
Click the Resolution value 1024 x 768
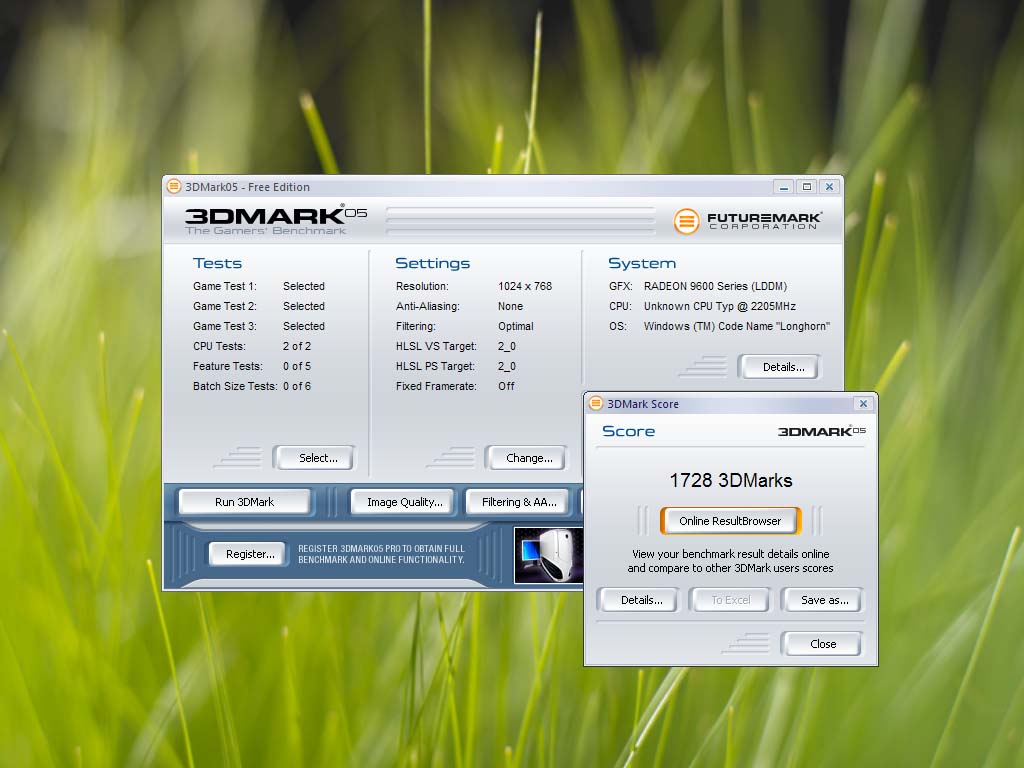525,286
